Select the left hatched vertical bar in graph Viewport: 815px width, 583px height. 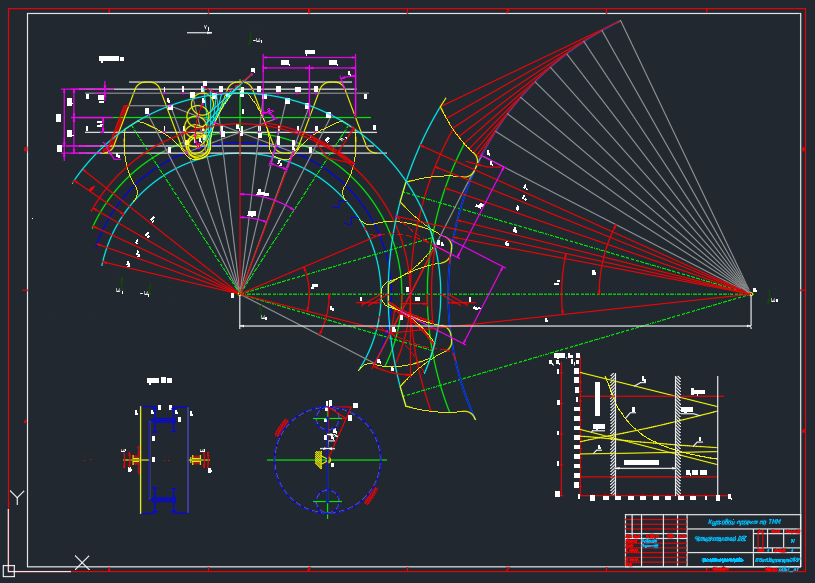click(x=612, y=435)
